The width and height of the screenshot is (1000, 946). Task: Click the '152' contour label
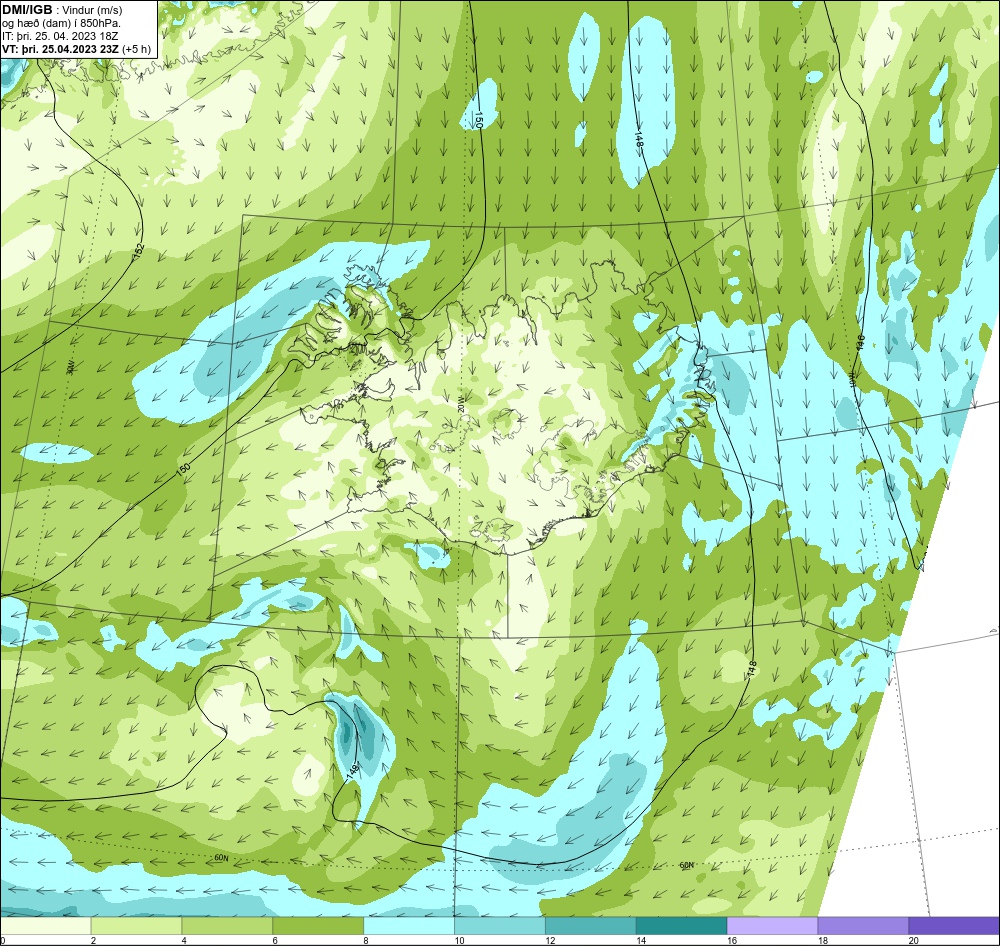[x=139, y=251]
